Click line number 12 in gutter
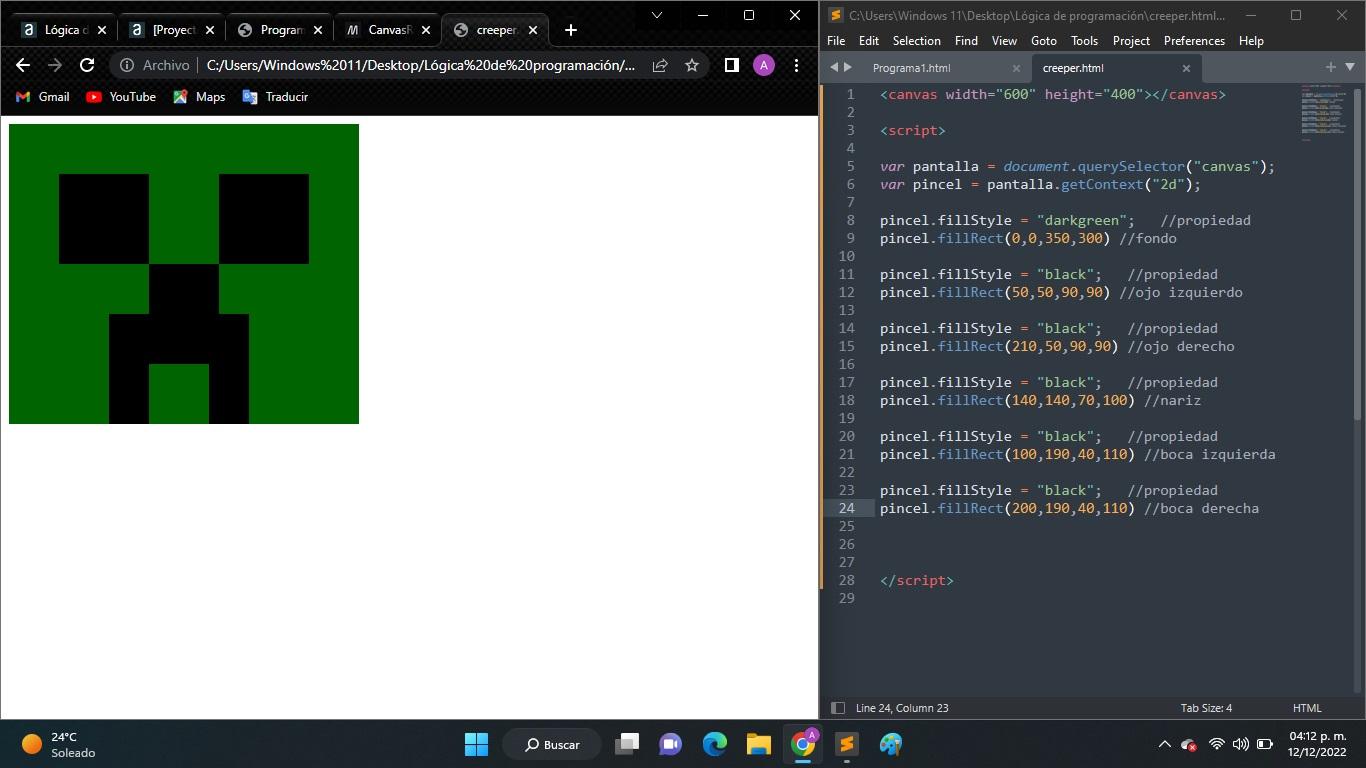This screenshot has width=1366, height=768. [847, 292]
